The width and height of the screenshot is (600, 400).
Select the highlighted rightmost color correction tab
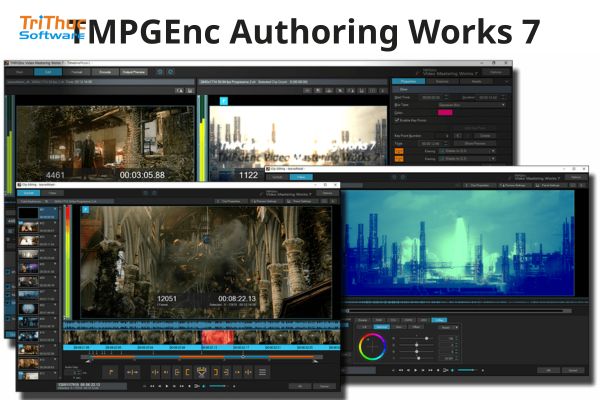(x=439, y=320)
